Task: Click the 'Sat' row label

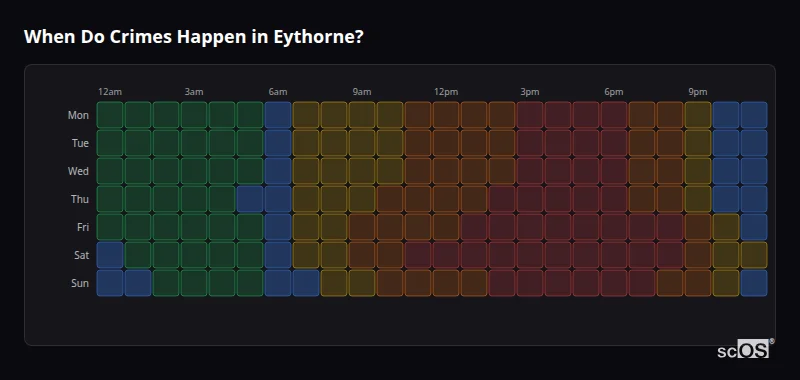Action: (82, 256)
